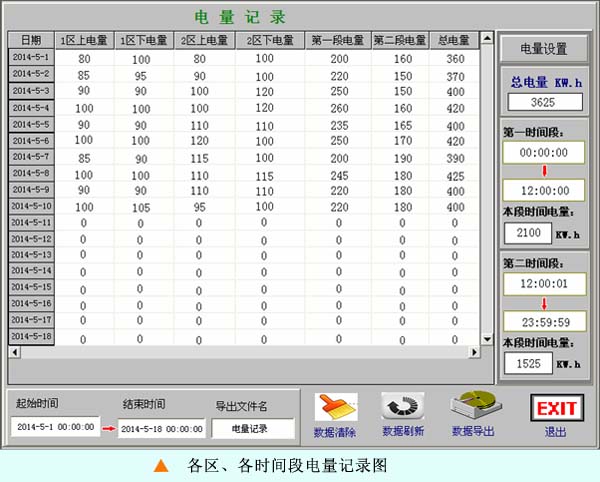
Task: Select the 2014-5-10 date row header
Action: (x=31, y=205)
